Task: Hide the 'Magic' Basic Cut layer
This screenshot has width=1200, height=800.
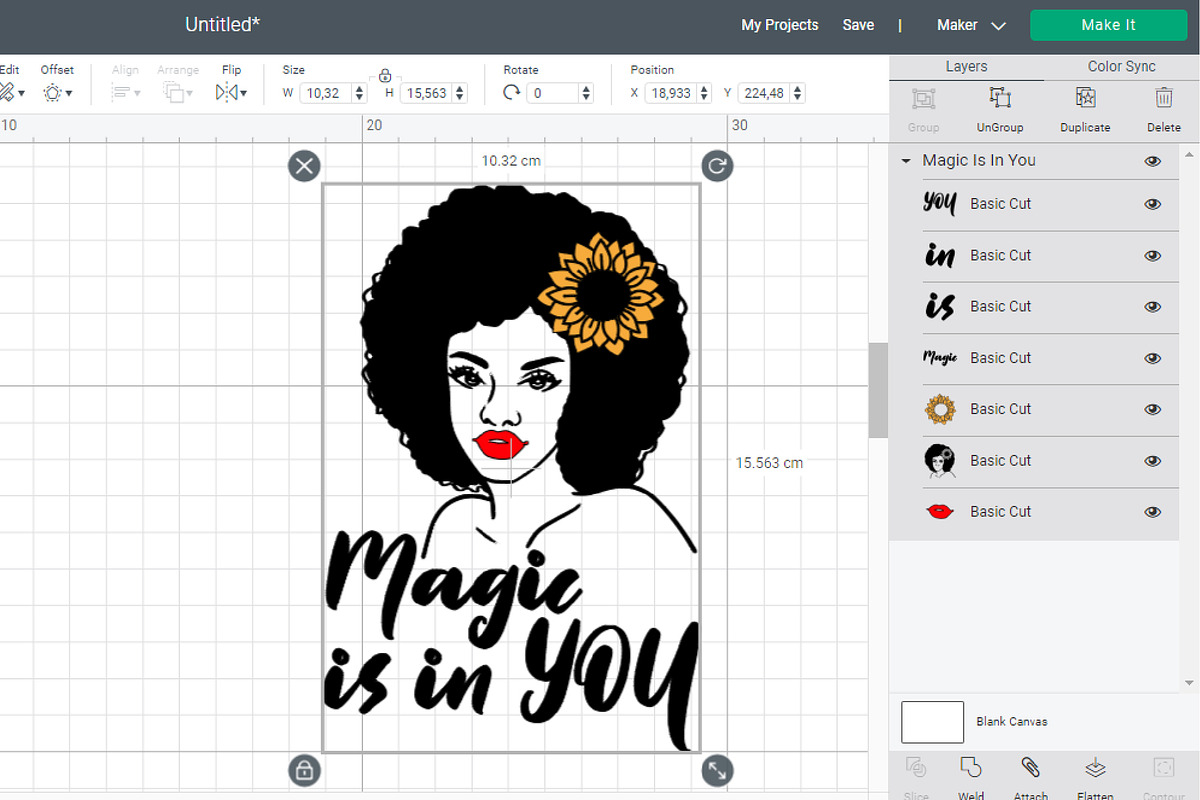Action: pyautogui.click(x=1153, y=358)
